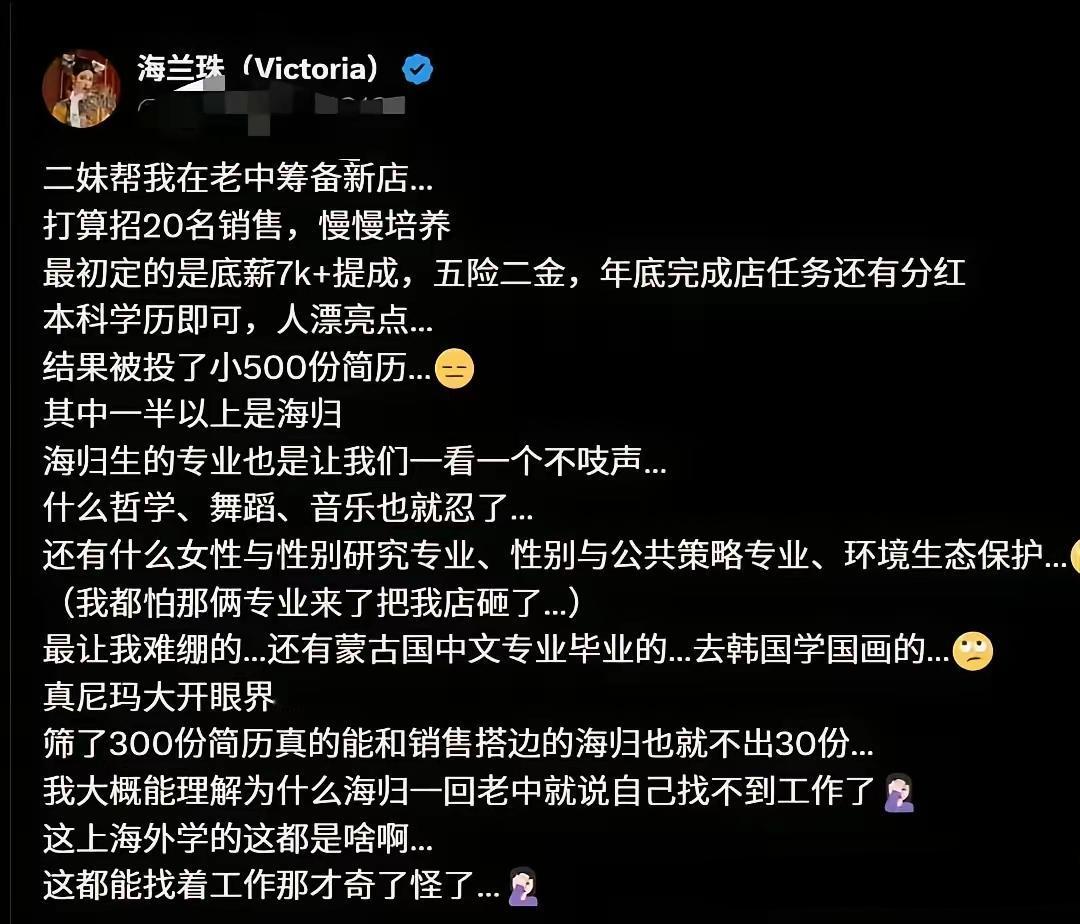Click the line 打算招20名销售

[x=247, y=225]
